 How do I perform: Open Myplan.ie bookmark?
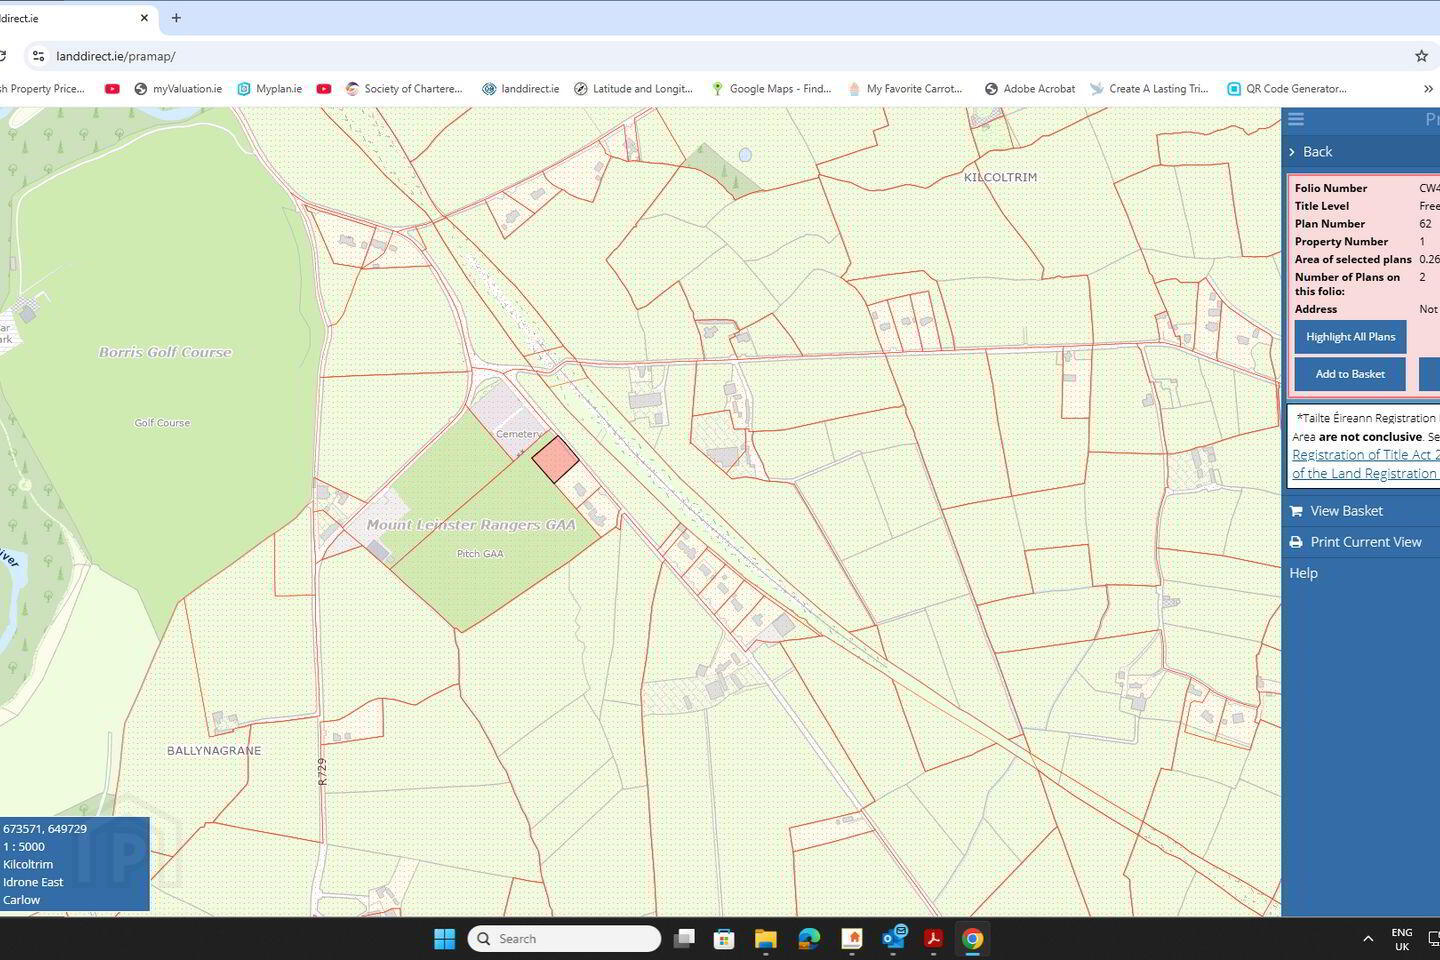[x=270, y=89]
